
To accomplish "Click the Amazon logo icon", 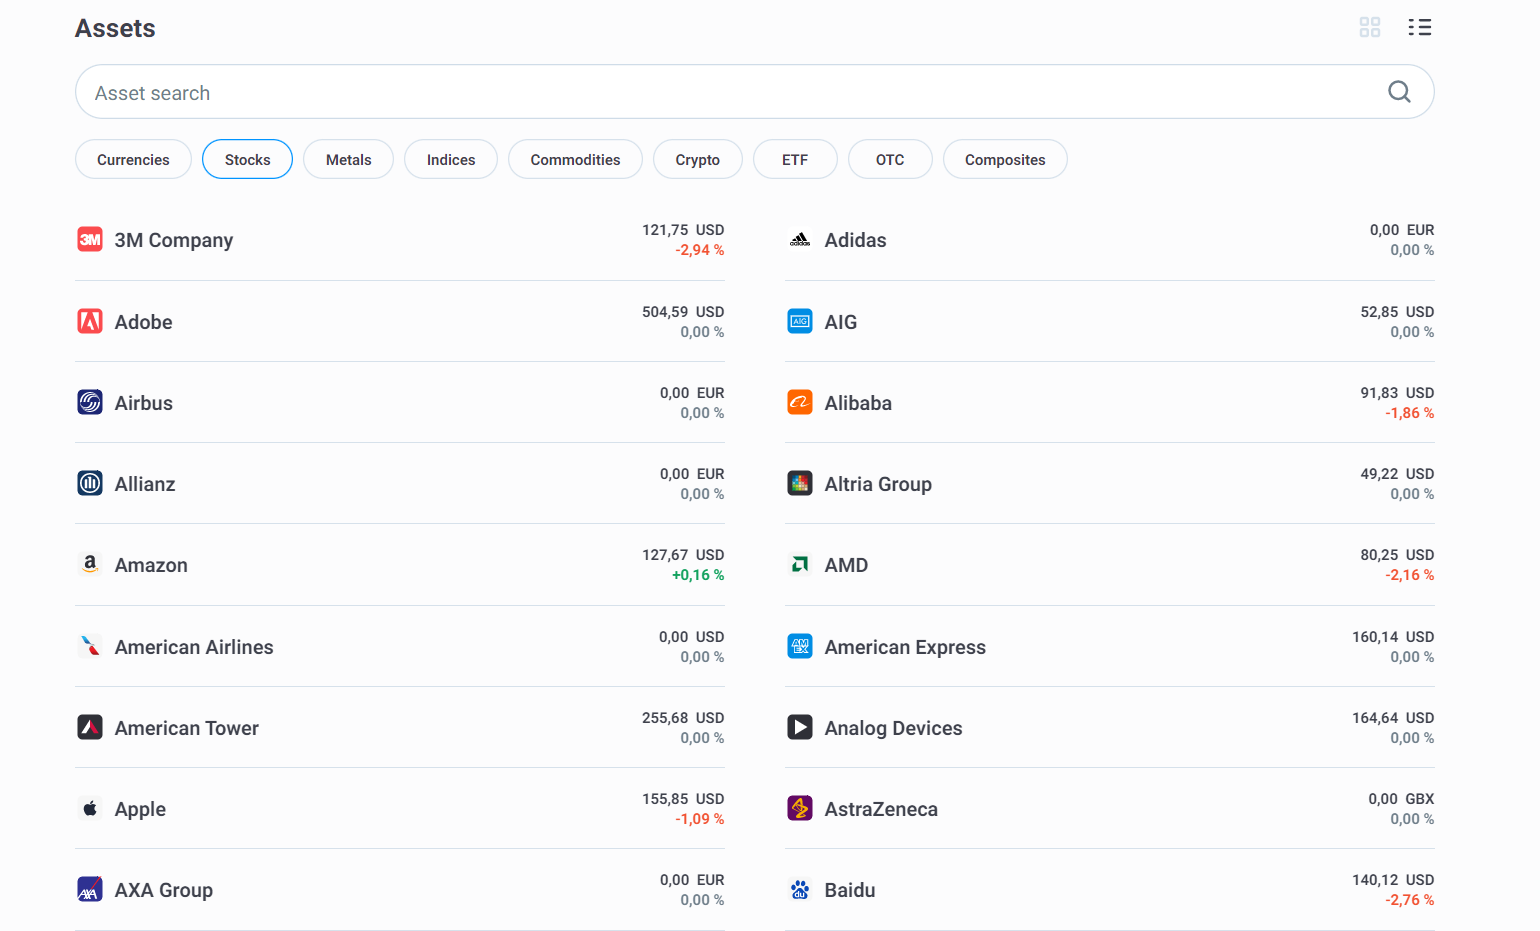I will [x=90, y=564].
